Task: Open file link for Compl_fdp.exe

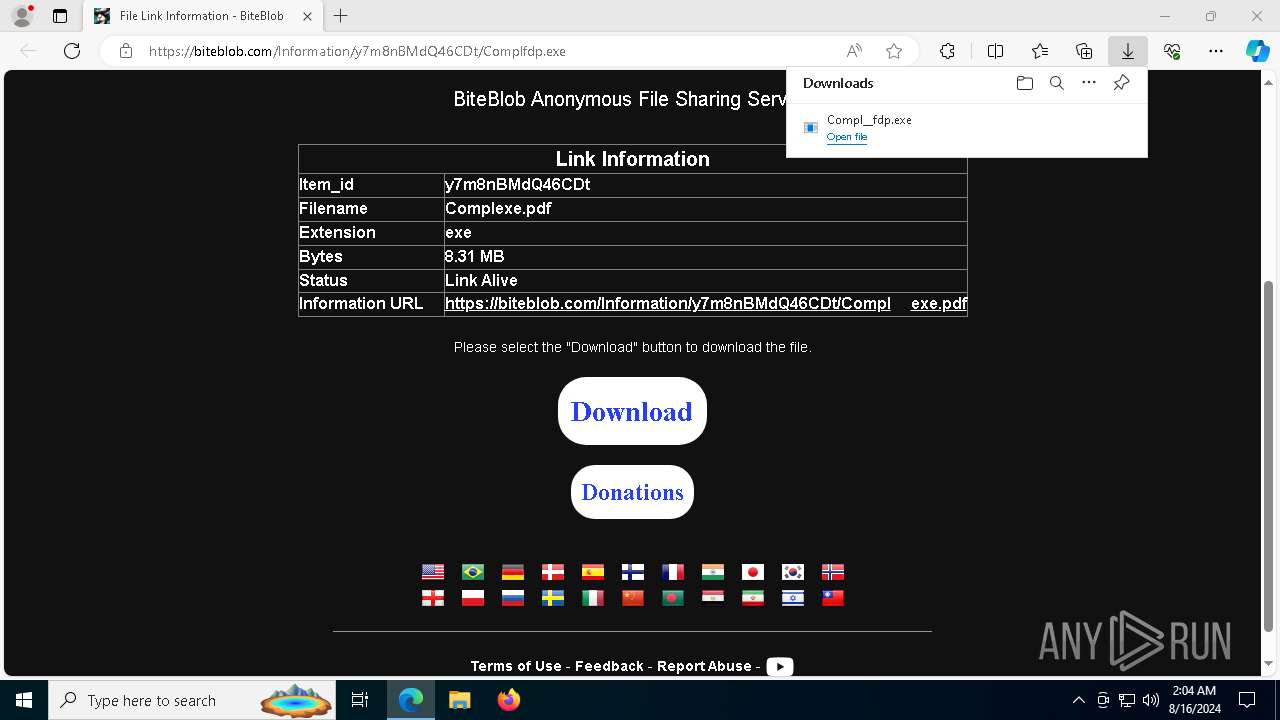Action: point(847,137)
